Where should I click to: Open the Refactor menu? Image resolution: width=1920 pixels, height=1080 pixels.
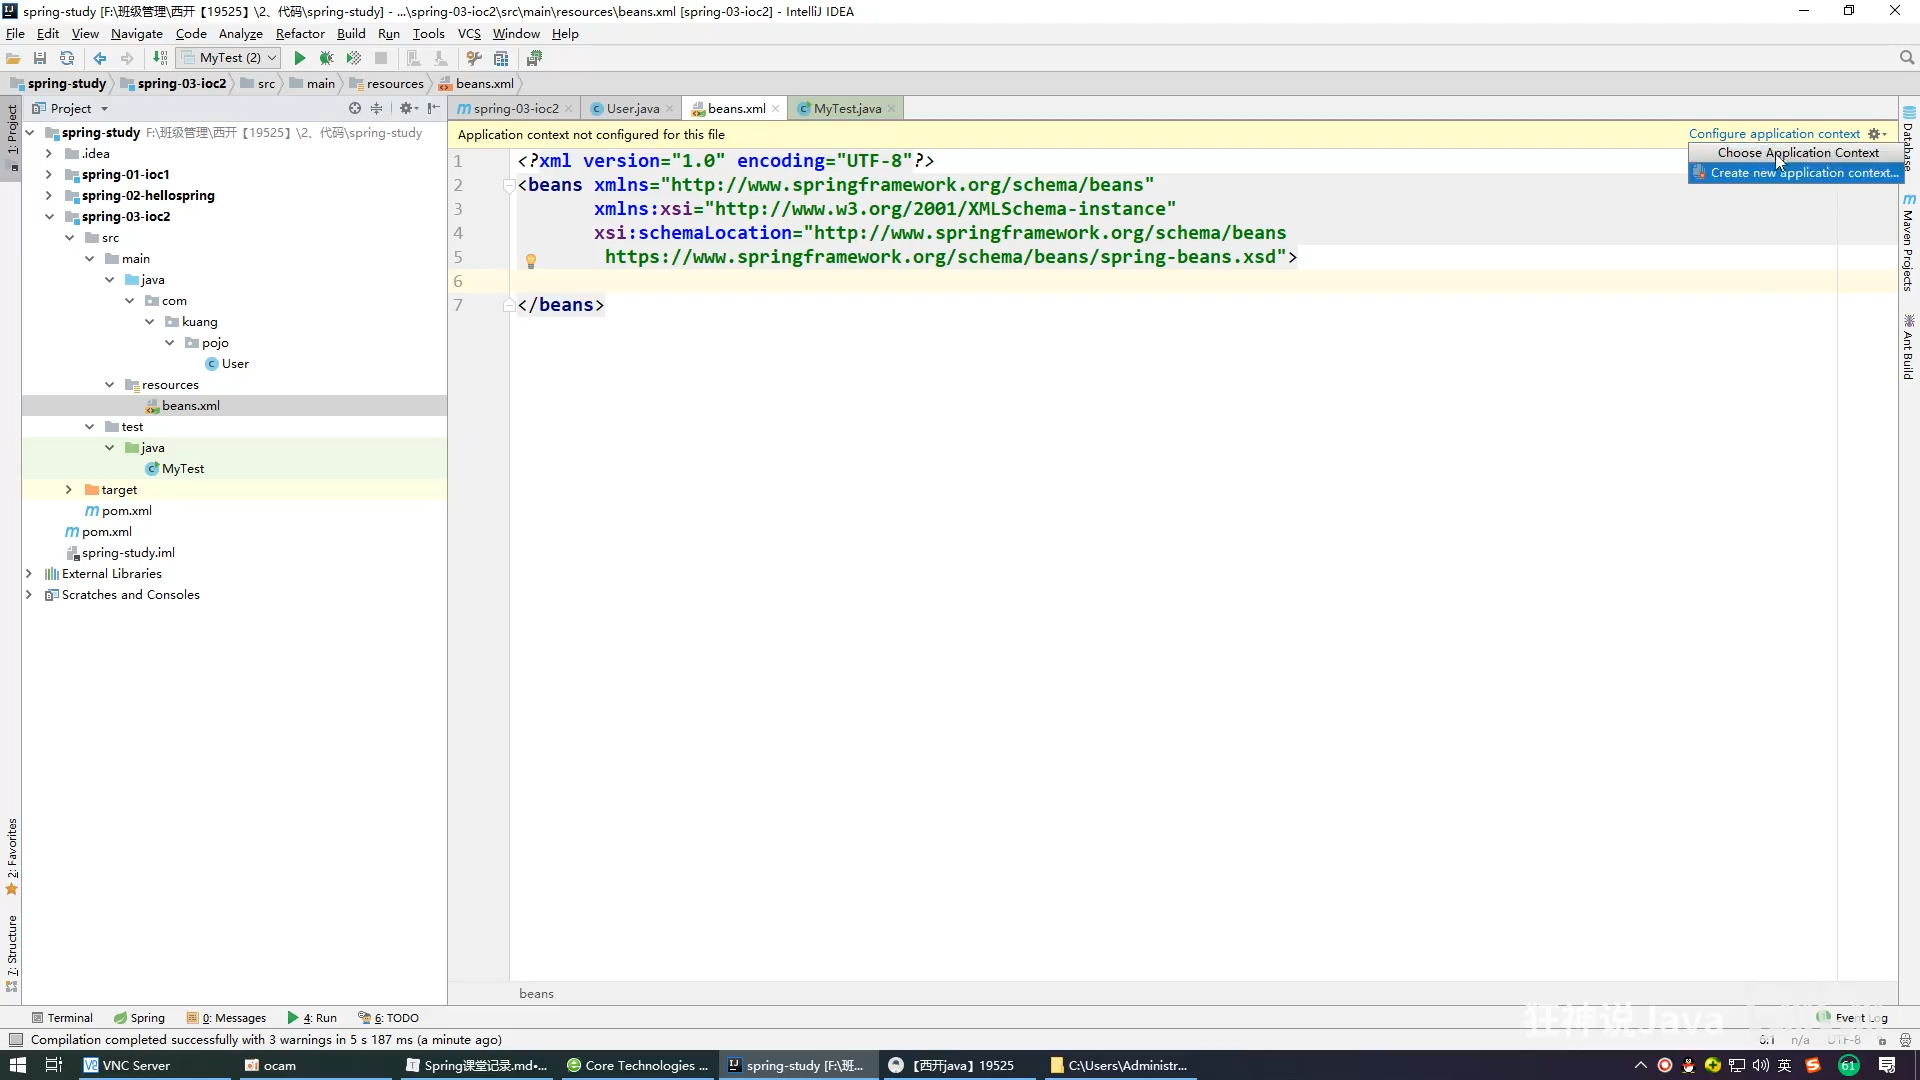pyautogui.click(x=300, y=33)
